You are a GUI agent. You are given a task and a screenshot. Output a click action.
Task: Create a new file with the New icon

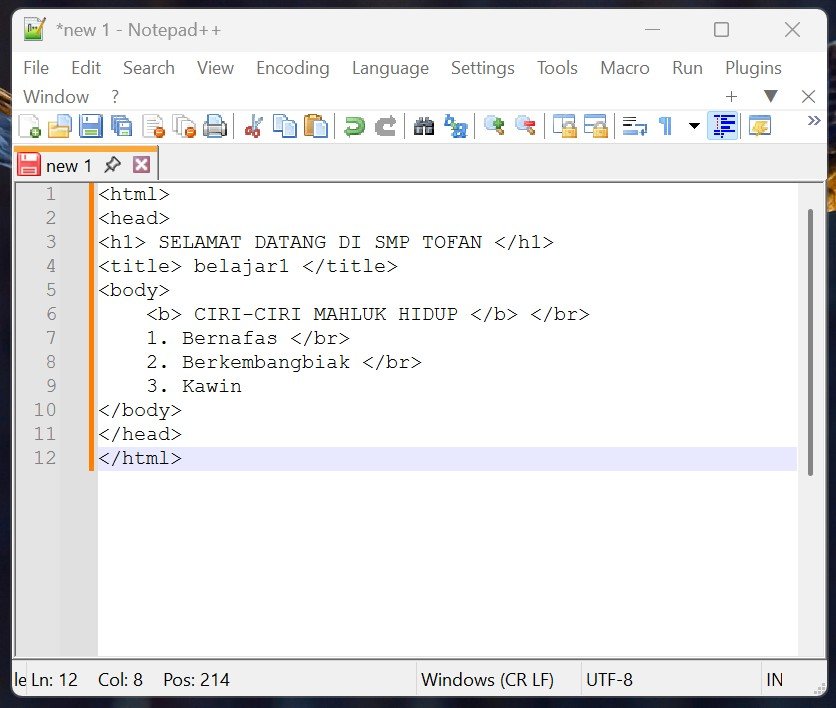[x=31, y=125]
